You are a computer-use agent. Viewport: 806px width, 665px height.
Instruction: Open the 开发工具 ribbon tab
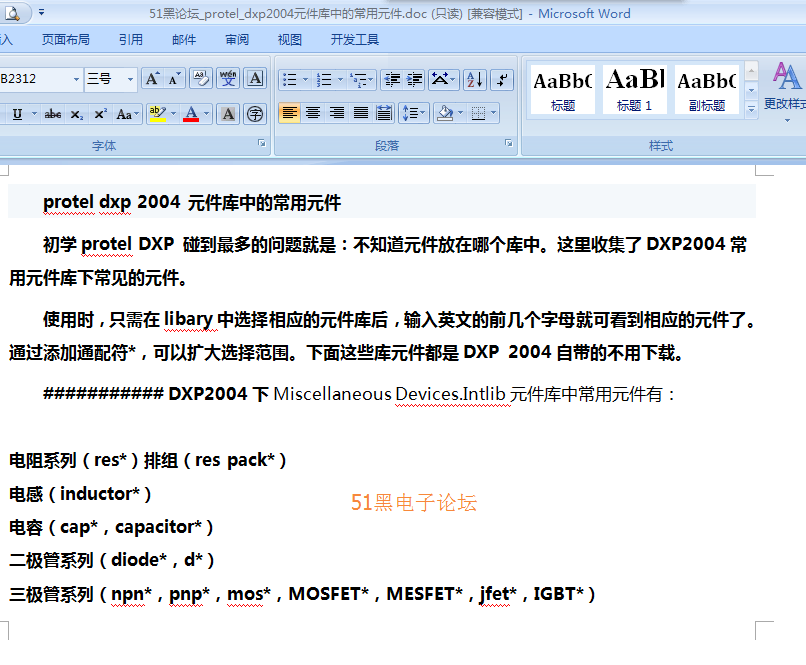point(355,40)
